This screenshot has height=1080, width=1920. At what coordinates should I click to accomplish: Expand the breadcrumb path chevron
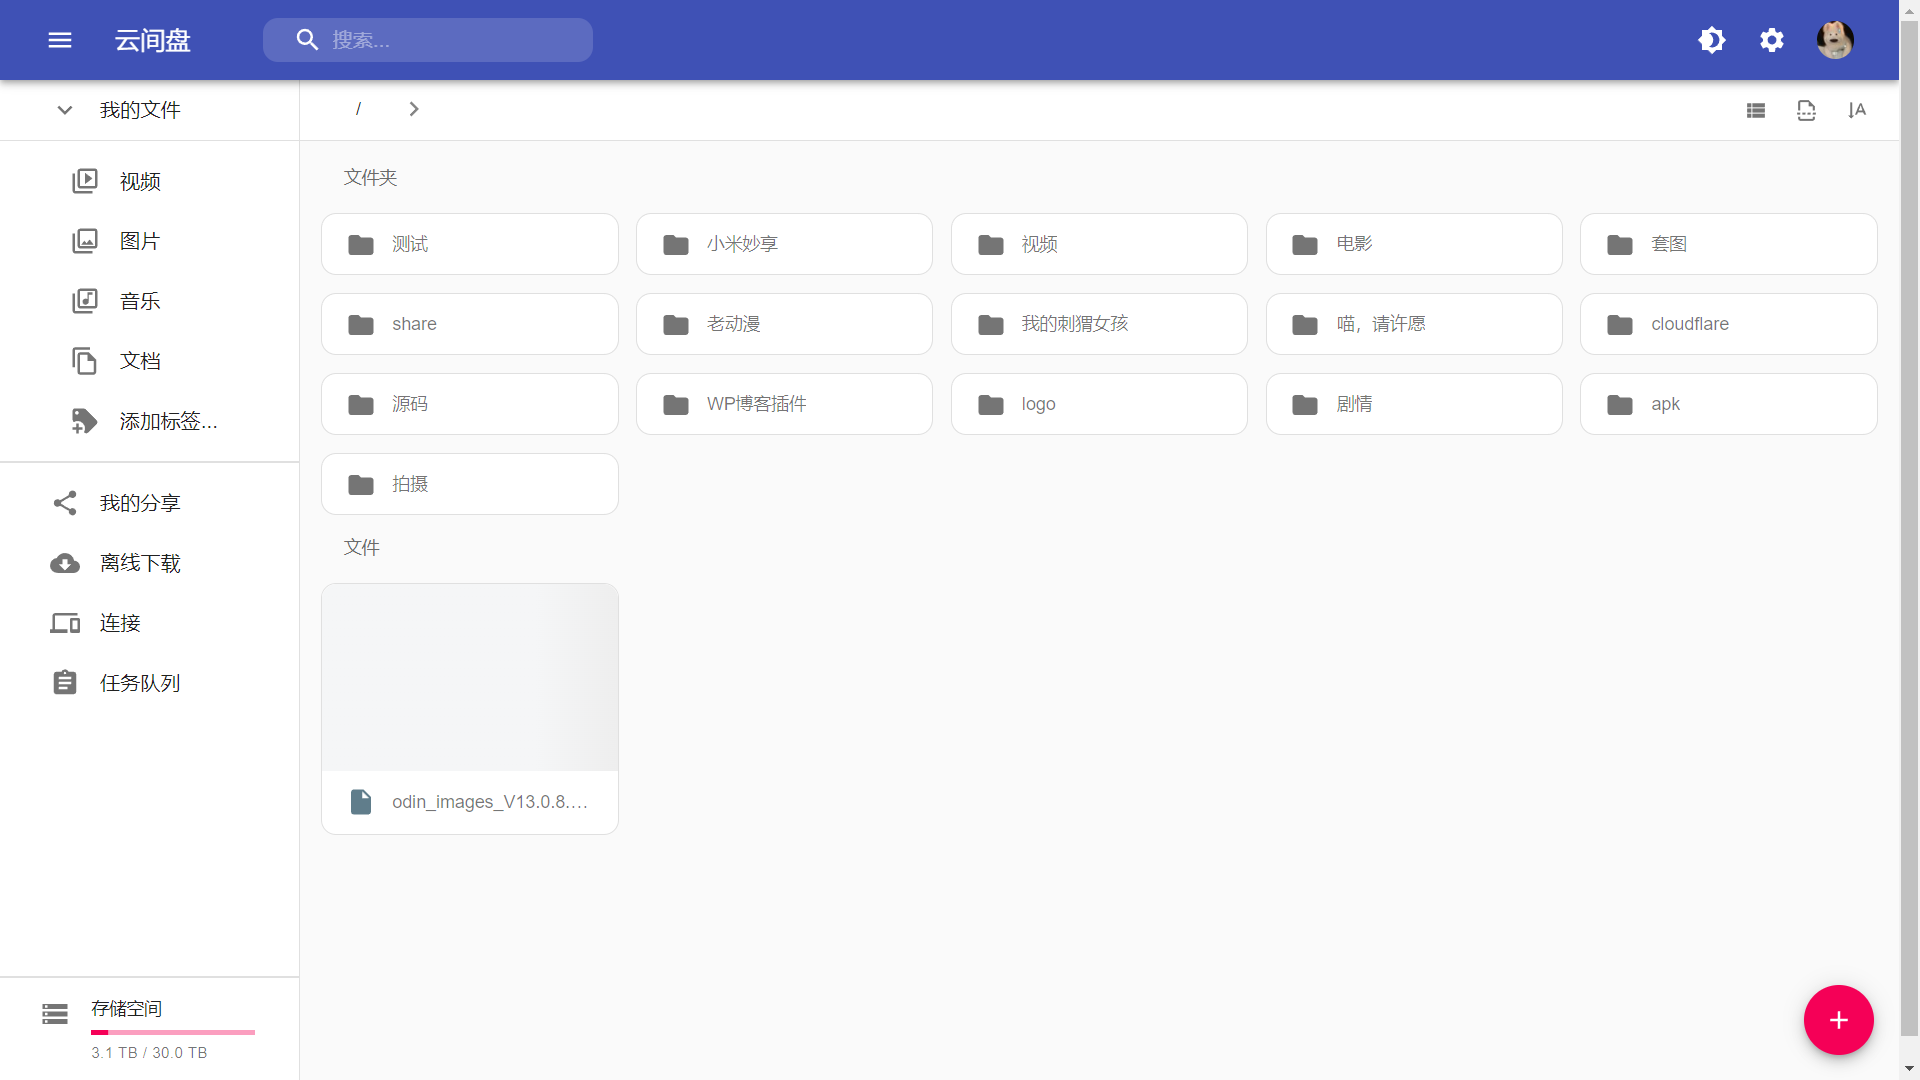[414, 109]
